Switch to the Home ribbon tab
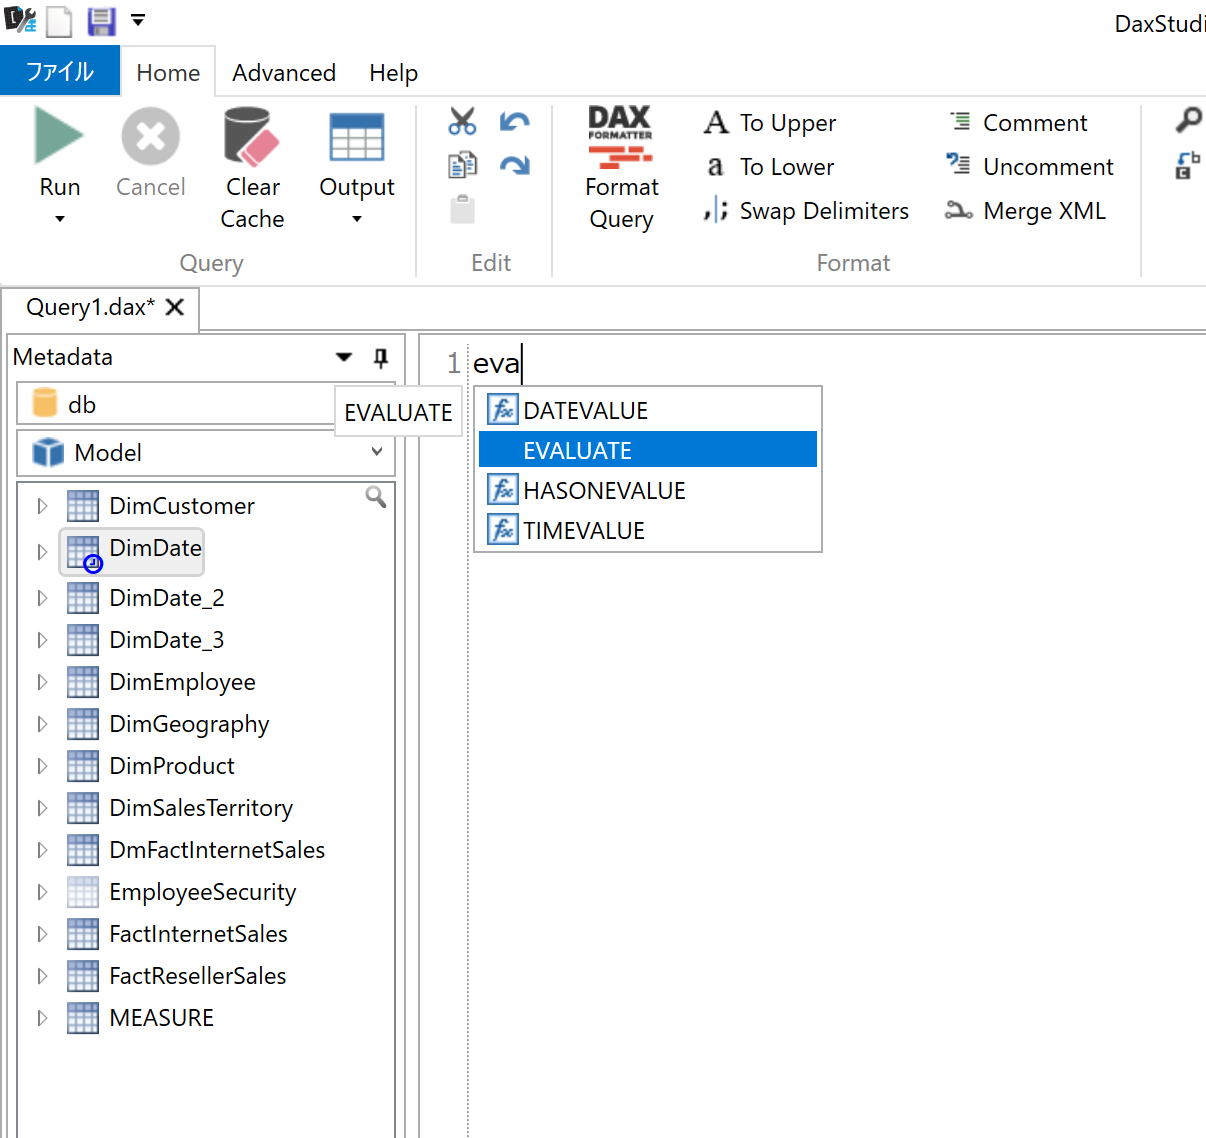The image size is (1206, 1138). (168, 73)
